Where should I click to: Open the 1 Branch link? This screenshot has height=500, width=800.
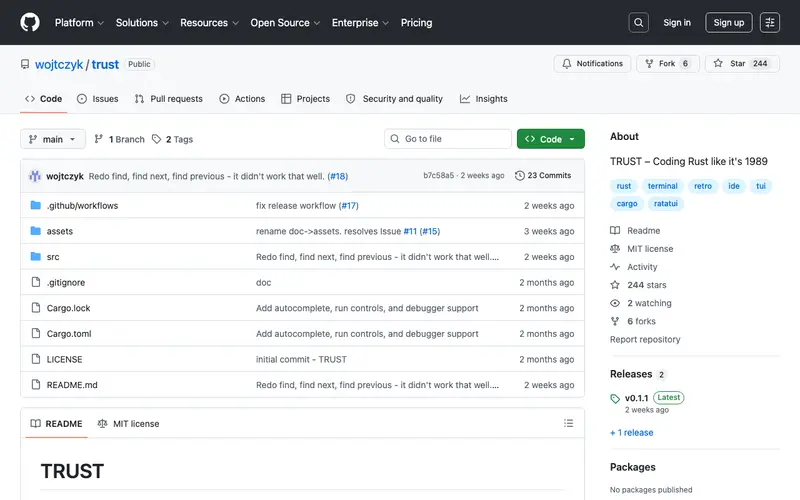point(119,139)
